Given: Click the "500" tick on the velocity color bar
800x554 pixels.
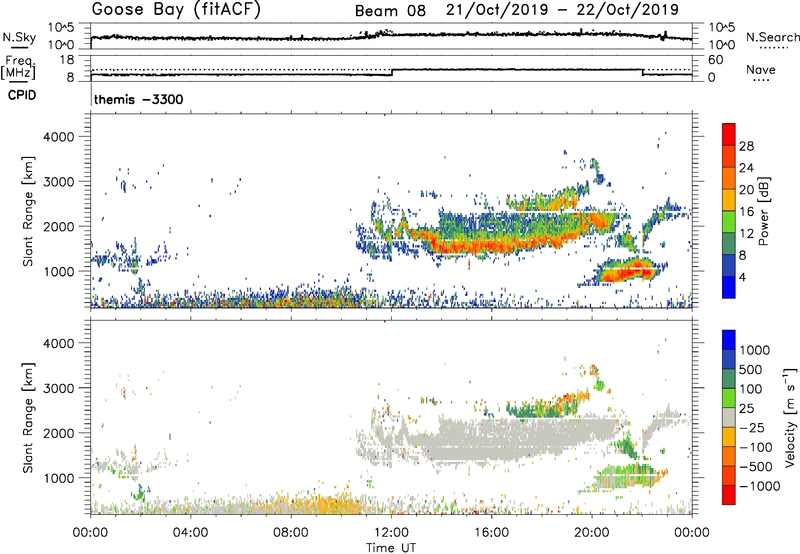Looking at the screenshot, I should click(x=751, y=369).
